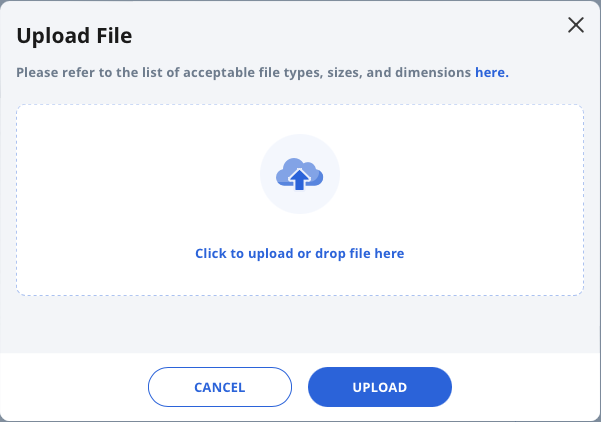Click the white footer bar beside CANCEL
The image size is (601, 422).
pyautogui.click(x=73, y=387)
